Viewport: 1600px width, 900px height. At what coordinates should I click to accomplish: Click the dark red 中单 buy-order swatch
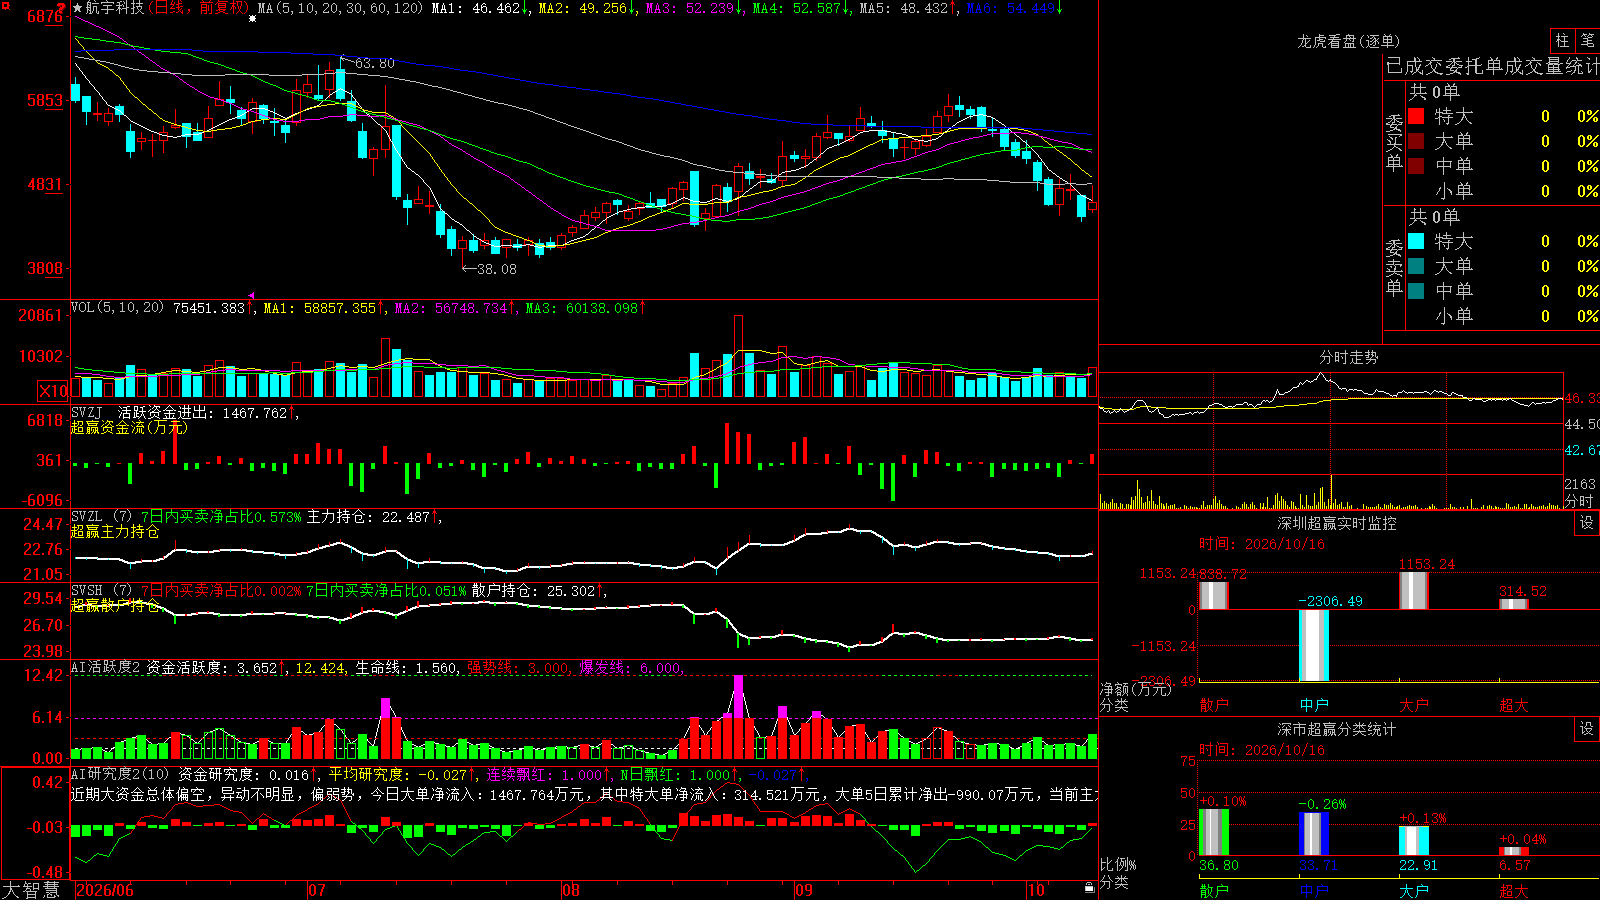1416,166
